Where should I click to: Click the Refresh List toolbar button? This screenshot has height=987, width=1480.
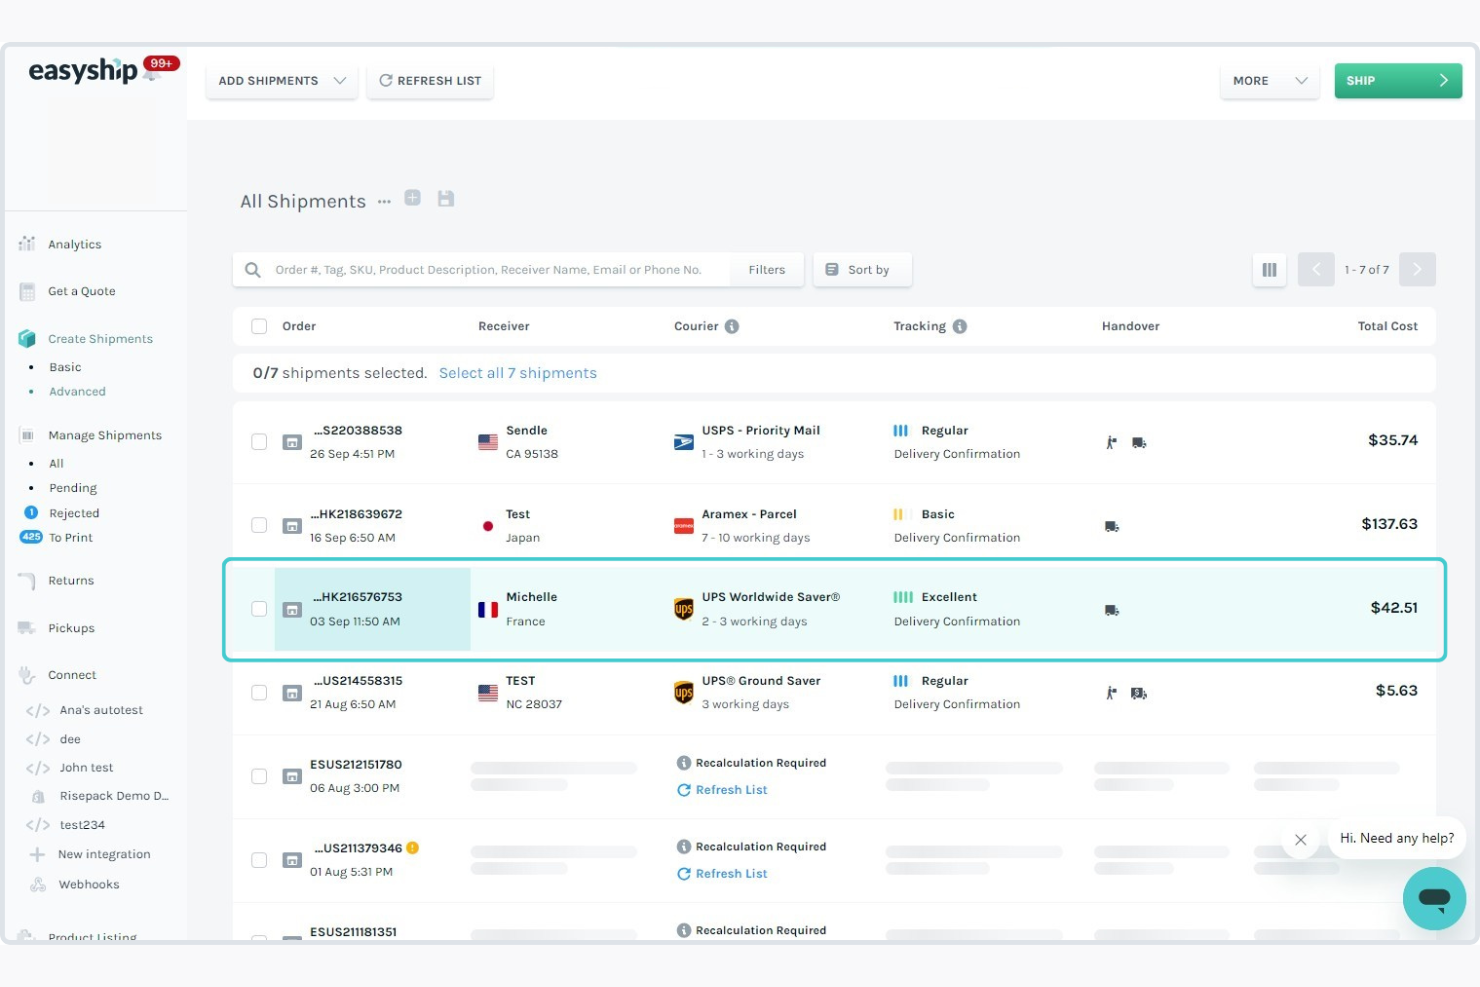(431, 81)
